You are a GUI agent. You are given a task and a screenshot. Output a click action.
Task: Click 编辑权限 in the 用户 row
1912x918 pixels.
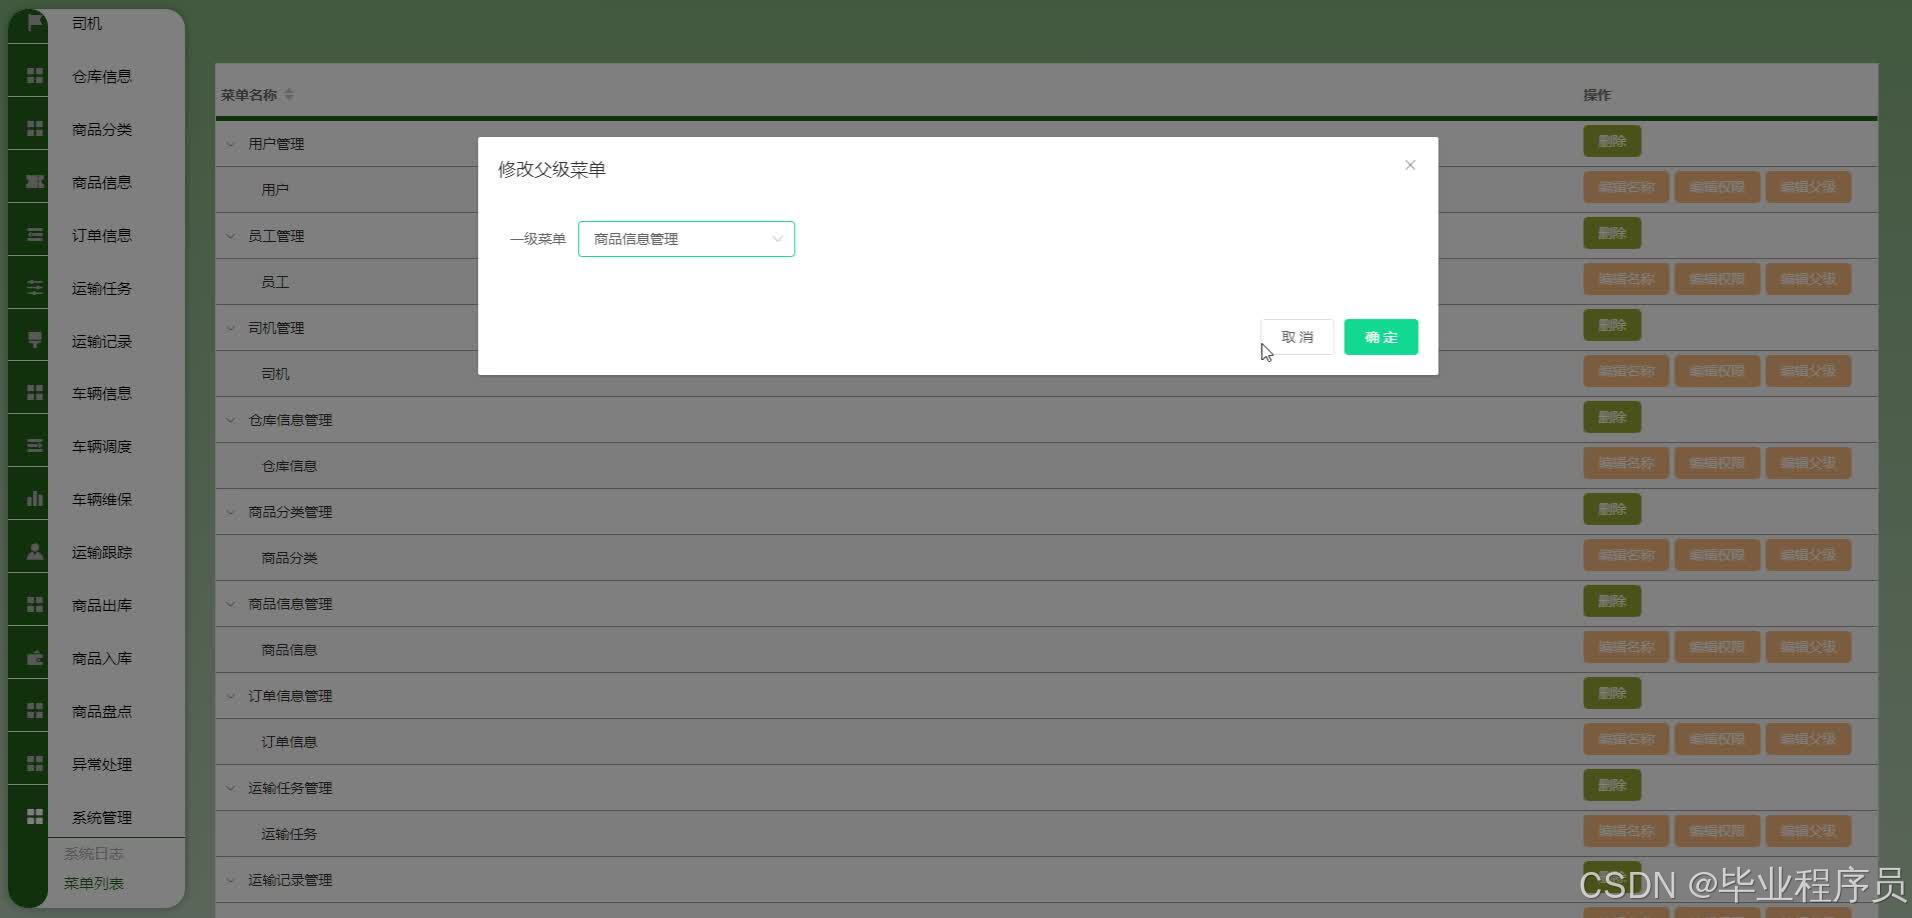point(1717,187)
